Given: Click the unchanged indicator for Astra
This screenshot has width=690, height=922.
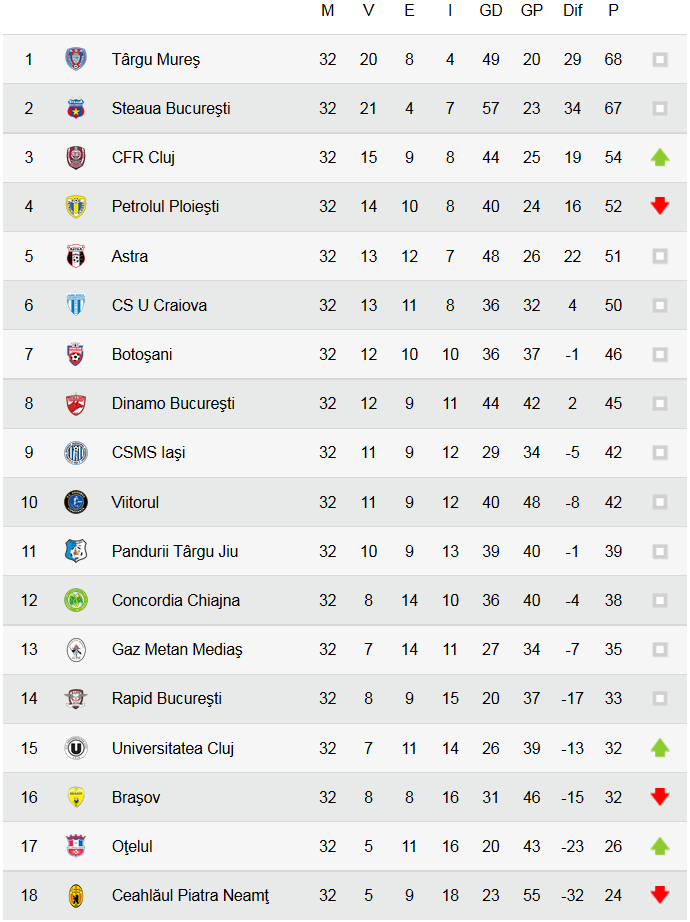Looking at the screenshot, I should pyautogui.click(x=659, y=256).
